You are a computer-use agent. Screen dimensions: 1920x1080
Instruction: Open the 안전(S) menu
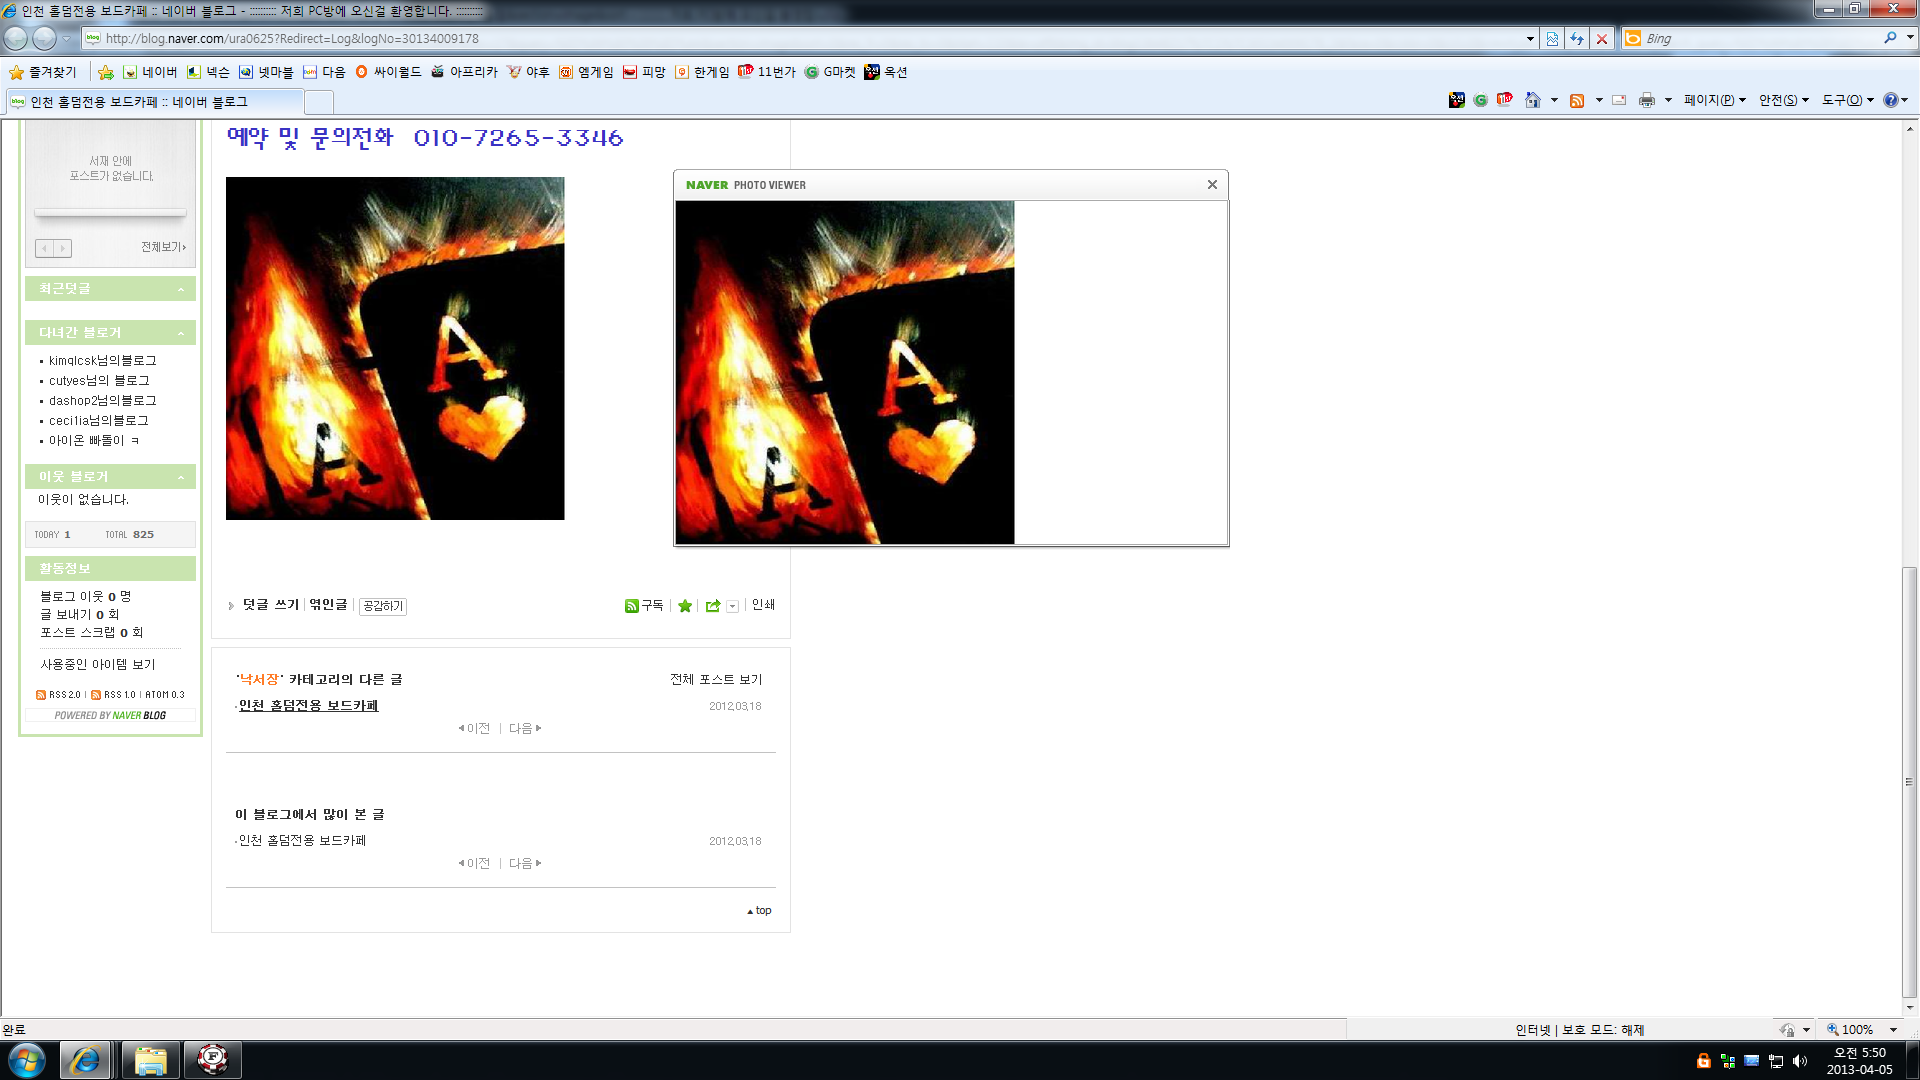(1784, 100)
